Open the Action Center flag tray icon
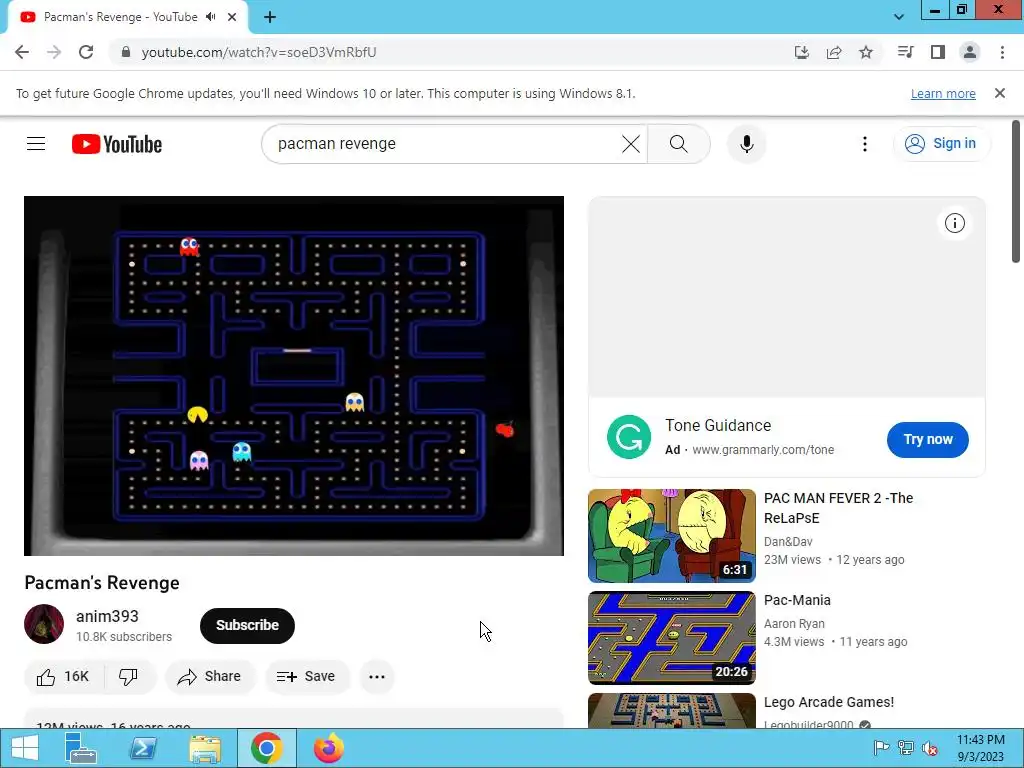Image resolution: width=1024 pixels, height=768 pixels. point(881,748)
